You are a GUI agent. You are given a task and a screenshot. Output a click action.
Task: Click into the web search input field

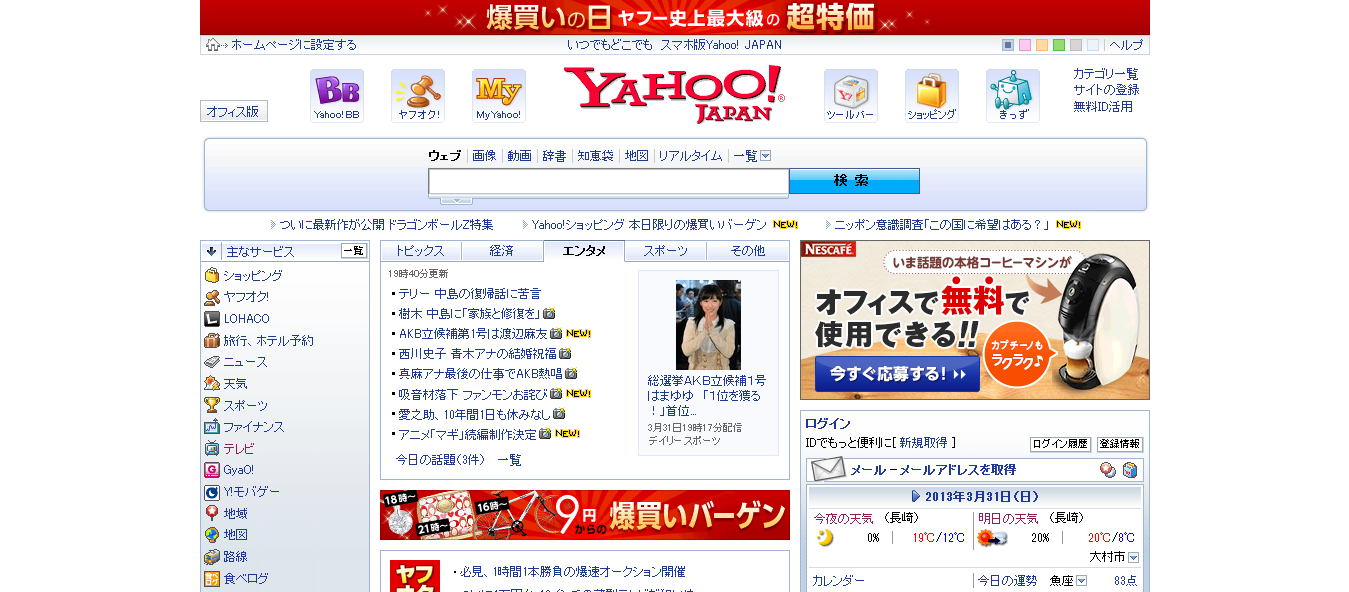click(609, 181)
